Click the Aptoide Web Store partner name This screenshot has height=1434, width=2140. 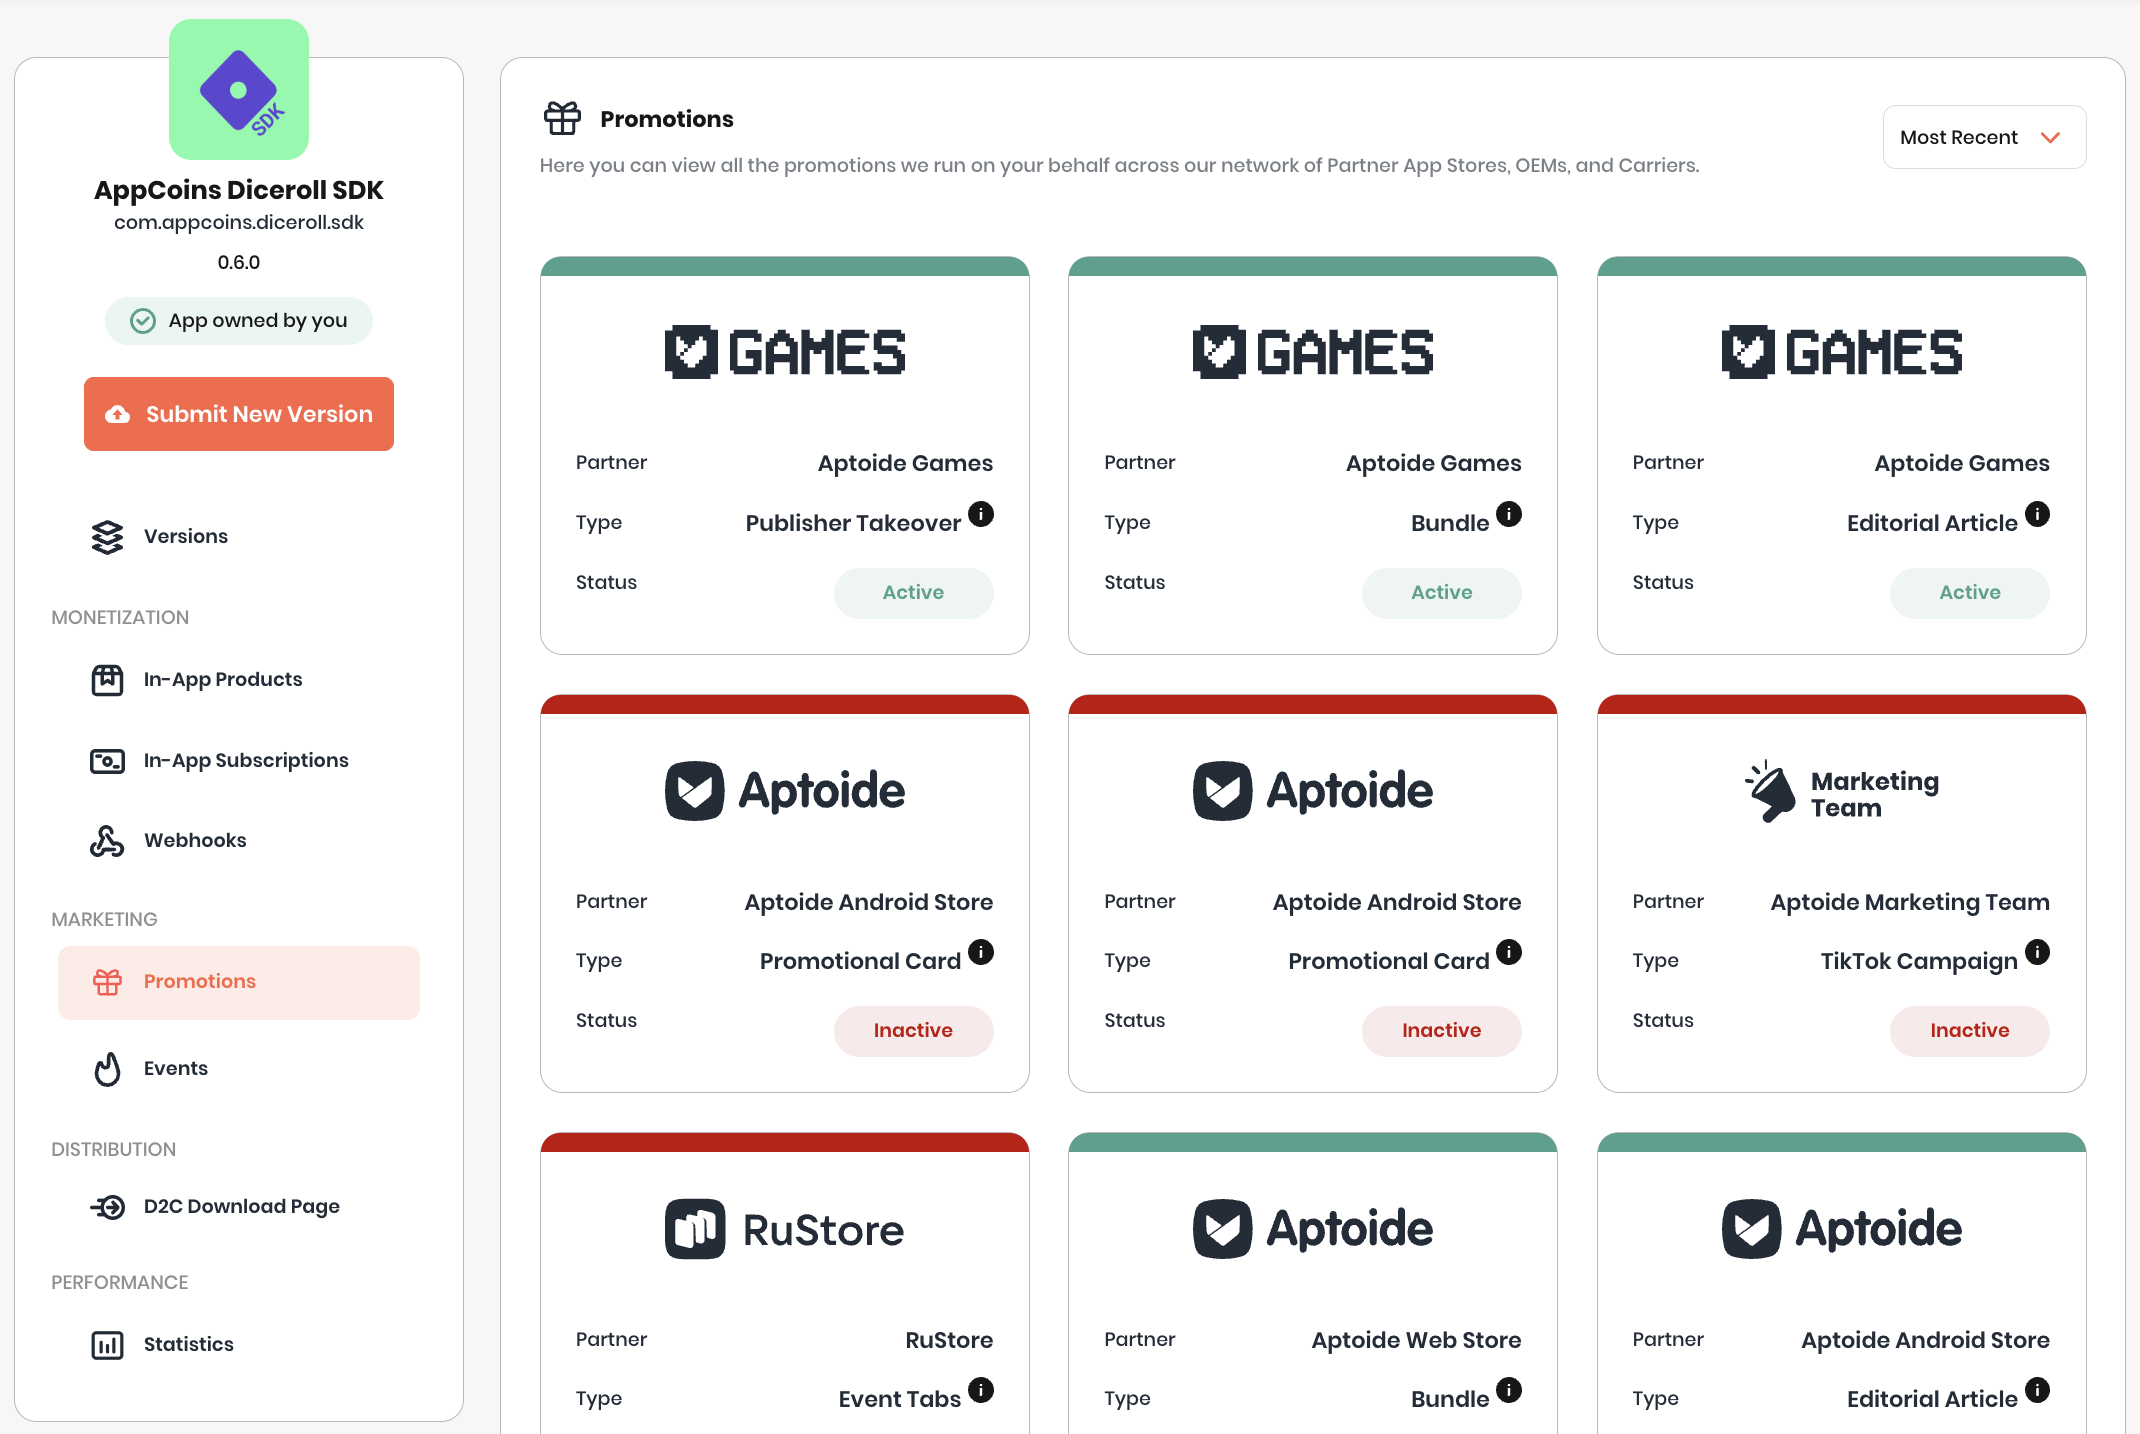(x=1416, y=1340)
